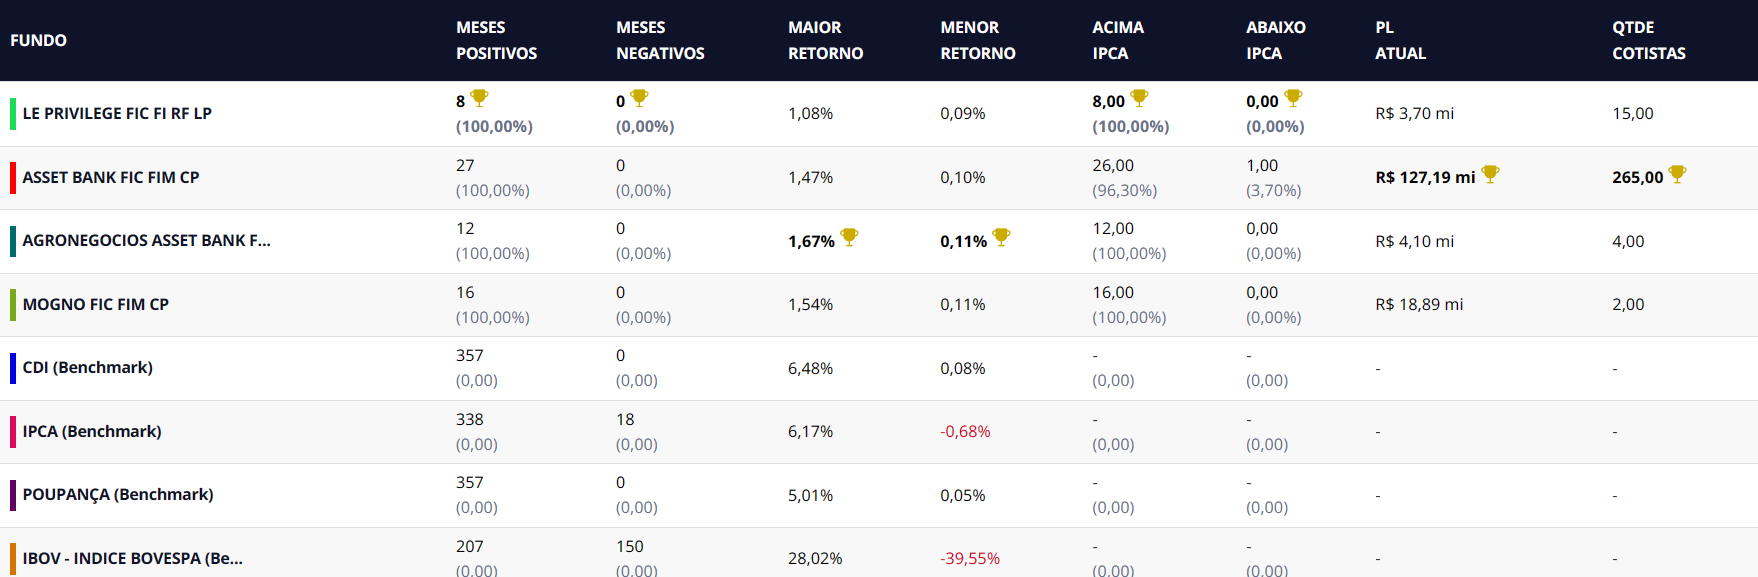Open AGRONEGOCIOS ASSET BANK fund row

[x=146, y=241]
